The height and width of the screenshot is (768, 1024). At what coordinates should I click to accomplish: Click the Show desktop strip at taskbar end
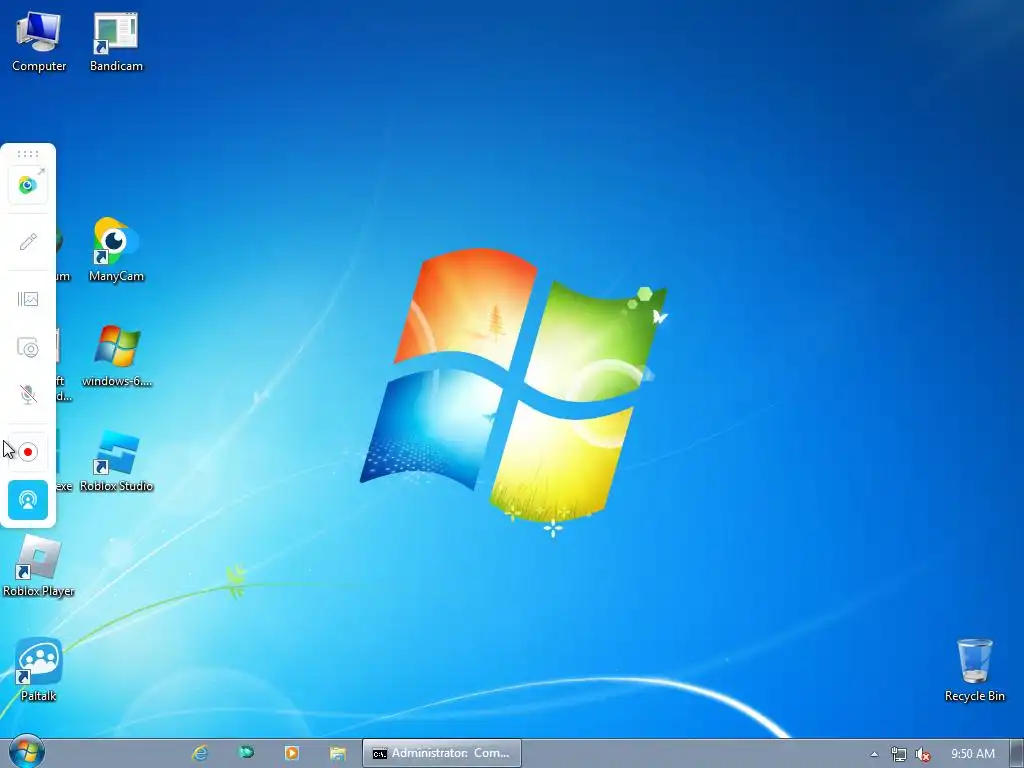[x=1017, y=754]
